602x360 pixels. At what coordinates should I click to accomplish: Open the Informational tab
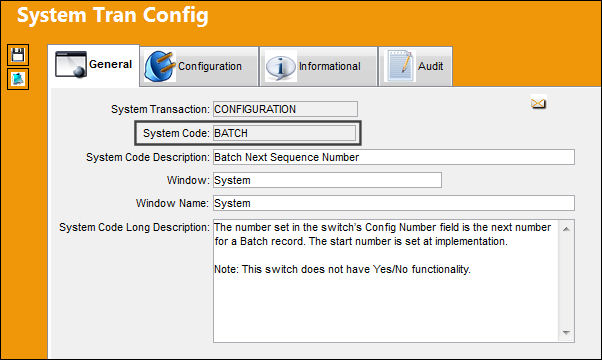click(x=318, y=66)
